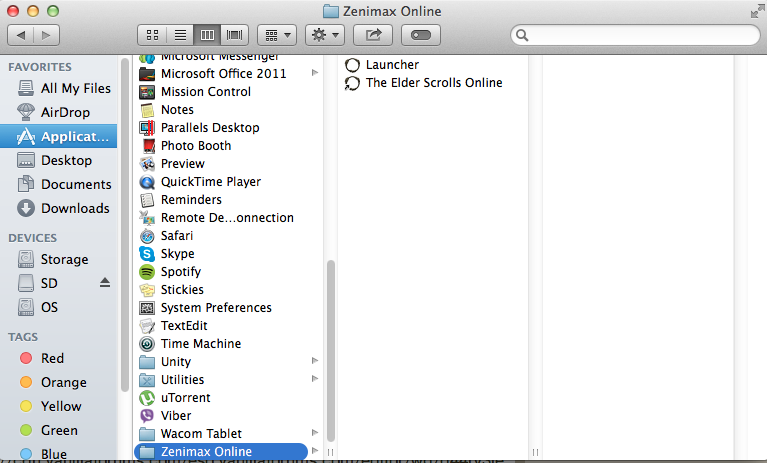Go back with the left arrow button
This screenshot has width=767, height=463.
coord(21,35)
